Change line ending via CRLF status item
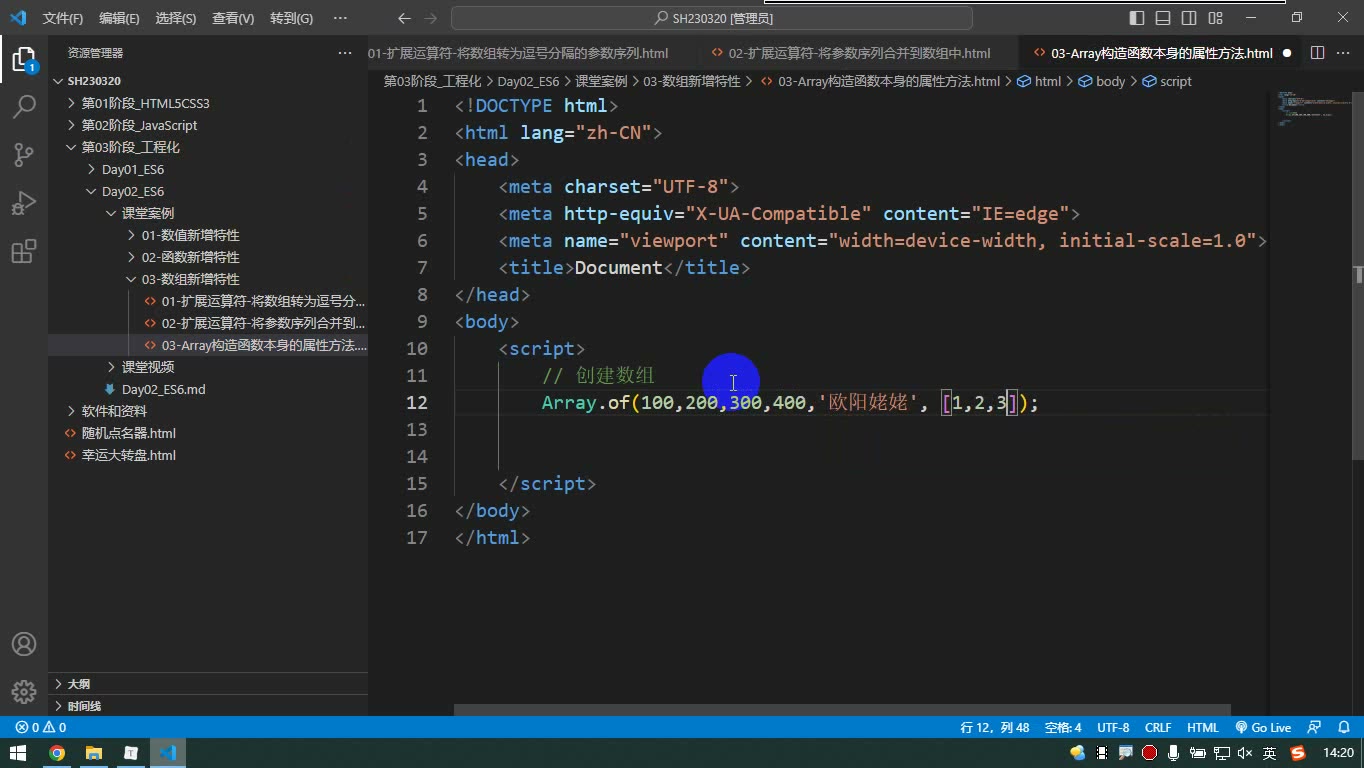This screenshot has width=1364, height=768. pos(1158,728)
